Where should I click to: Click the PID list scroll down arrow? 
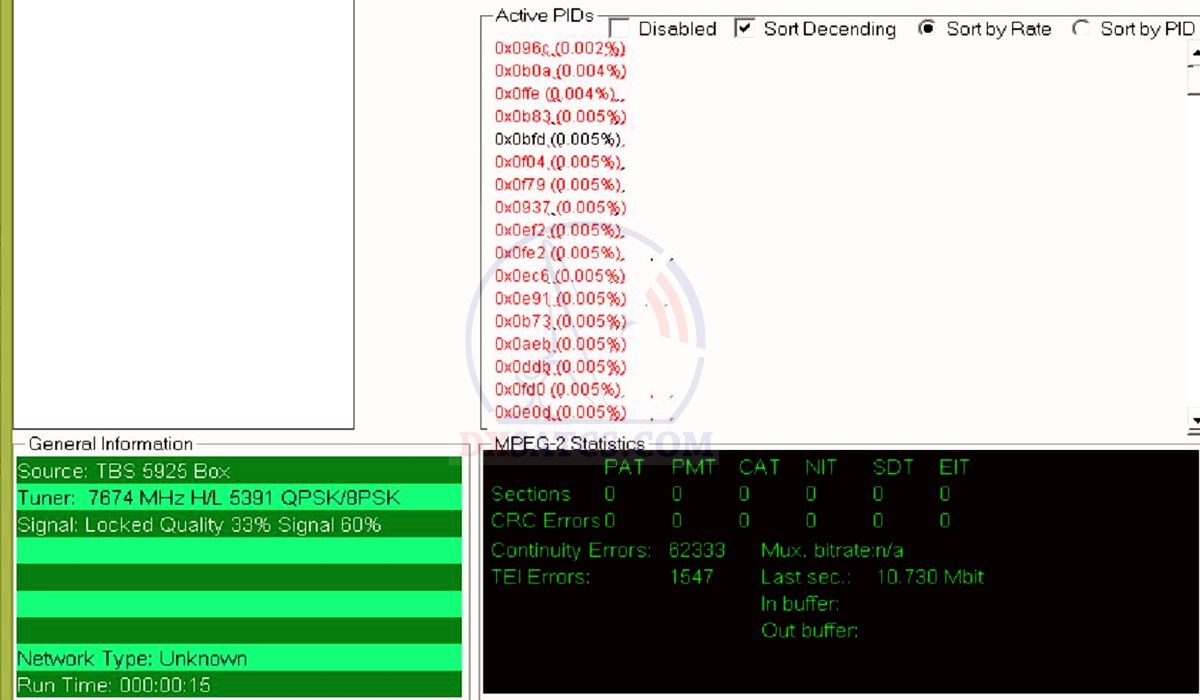[1193, 418]
